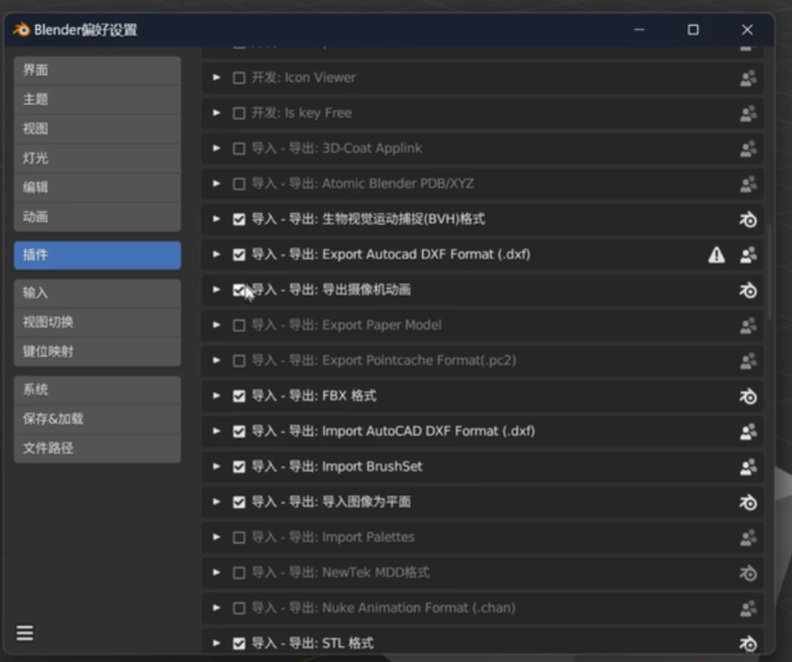Viewport: 792px width, 662px height.
Task: Uncheck the 导出摄像机动画 add-on checkbox
Action: pos(239,290)
